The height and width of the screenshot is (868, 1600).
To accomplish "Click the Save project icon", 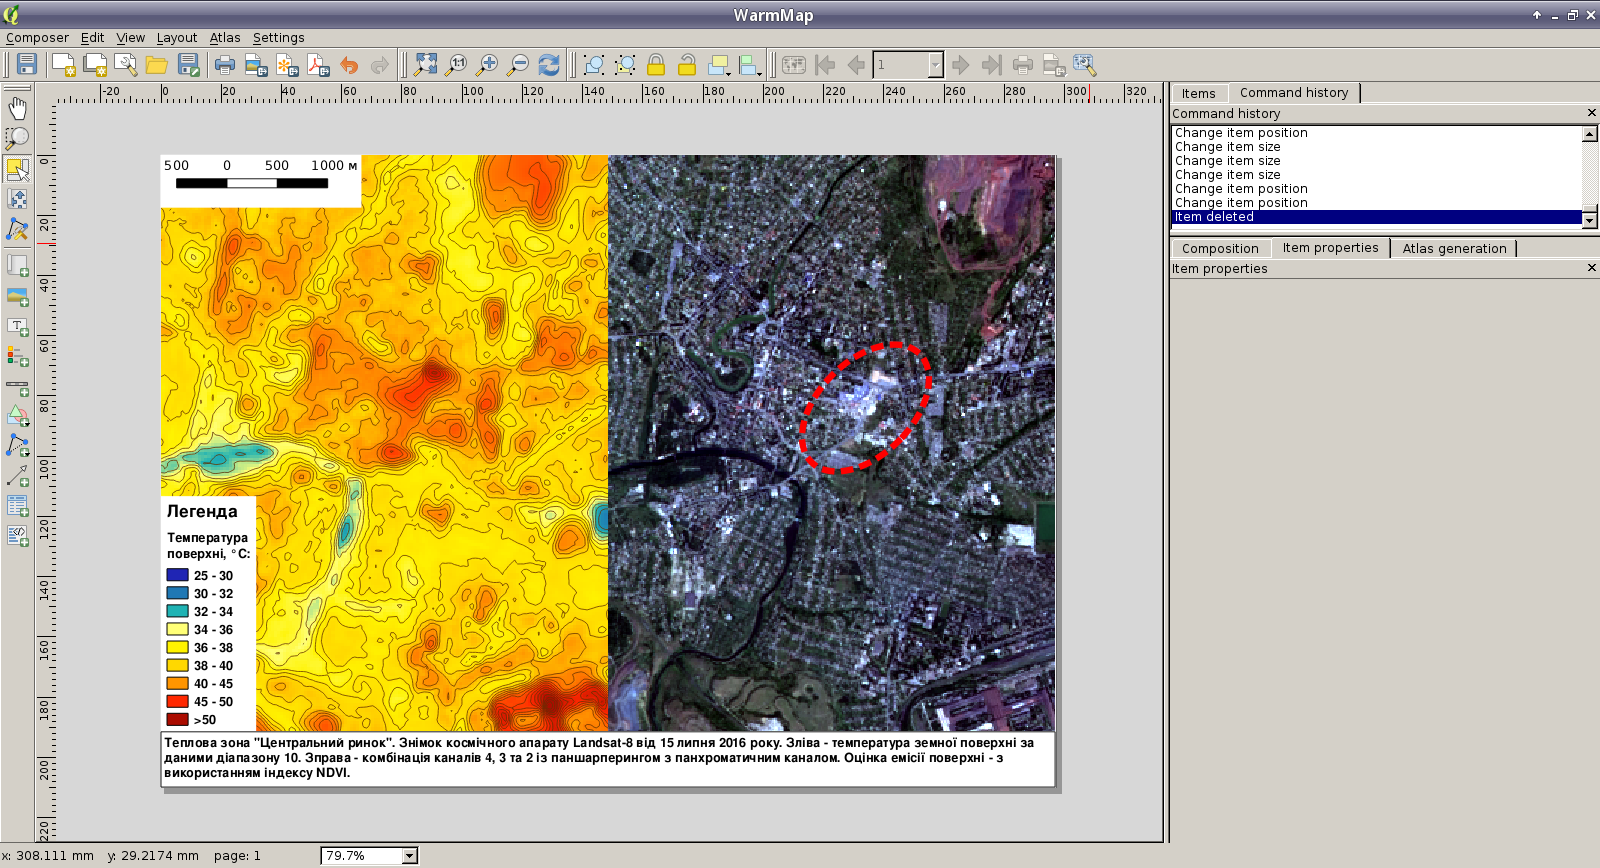I will click(27, 65).
